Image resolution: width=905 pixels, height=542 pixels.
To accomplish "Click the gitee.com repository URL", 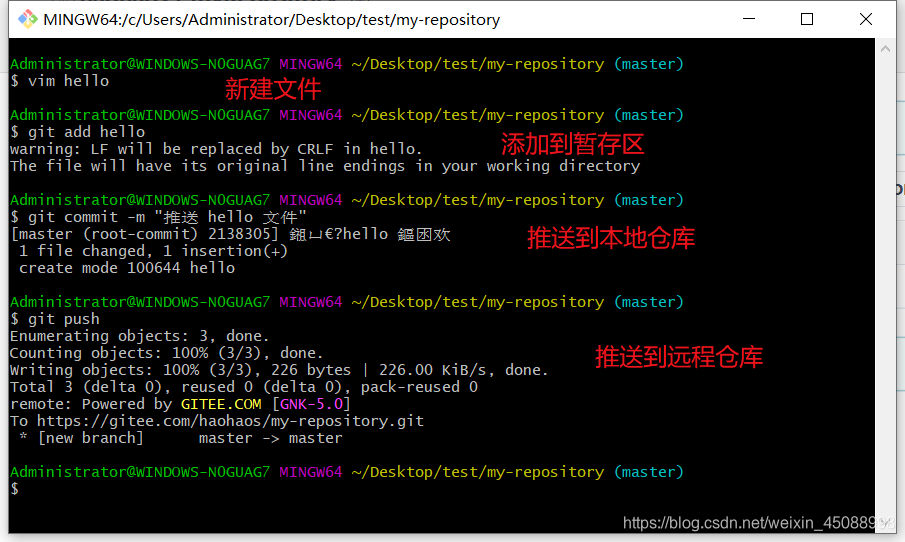I will [230, 421].
